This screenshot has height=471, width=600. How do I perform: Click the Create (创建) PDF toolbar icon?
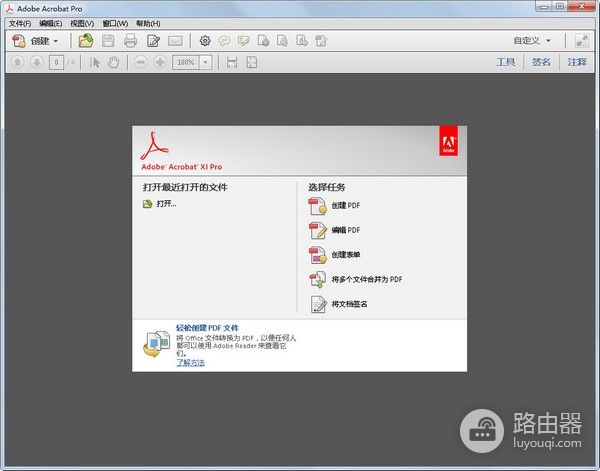pyautogui.click(x=19, y=41)
